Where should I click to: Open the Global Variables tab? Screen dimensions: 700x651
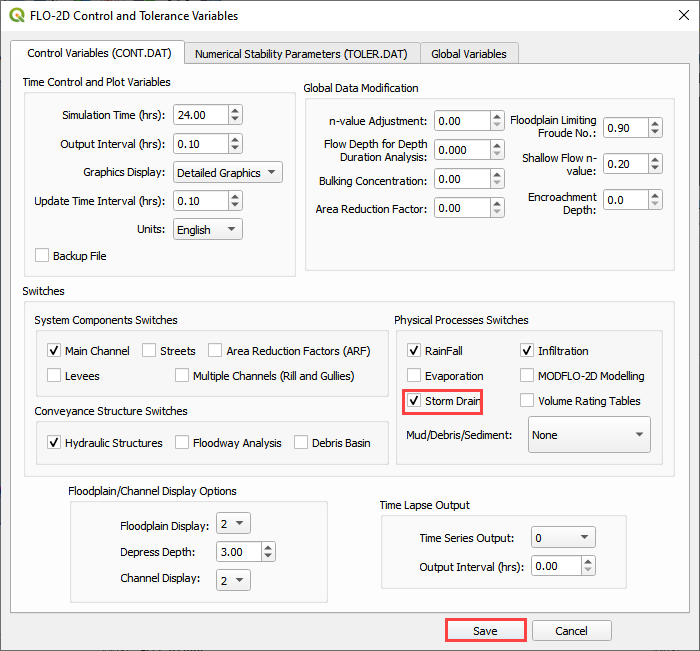[468, 54]
